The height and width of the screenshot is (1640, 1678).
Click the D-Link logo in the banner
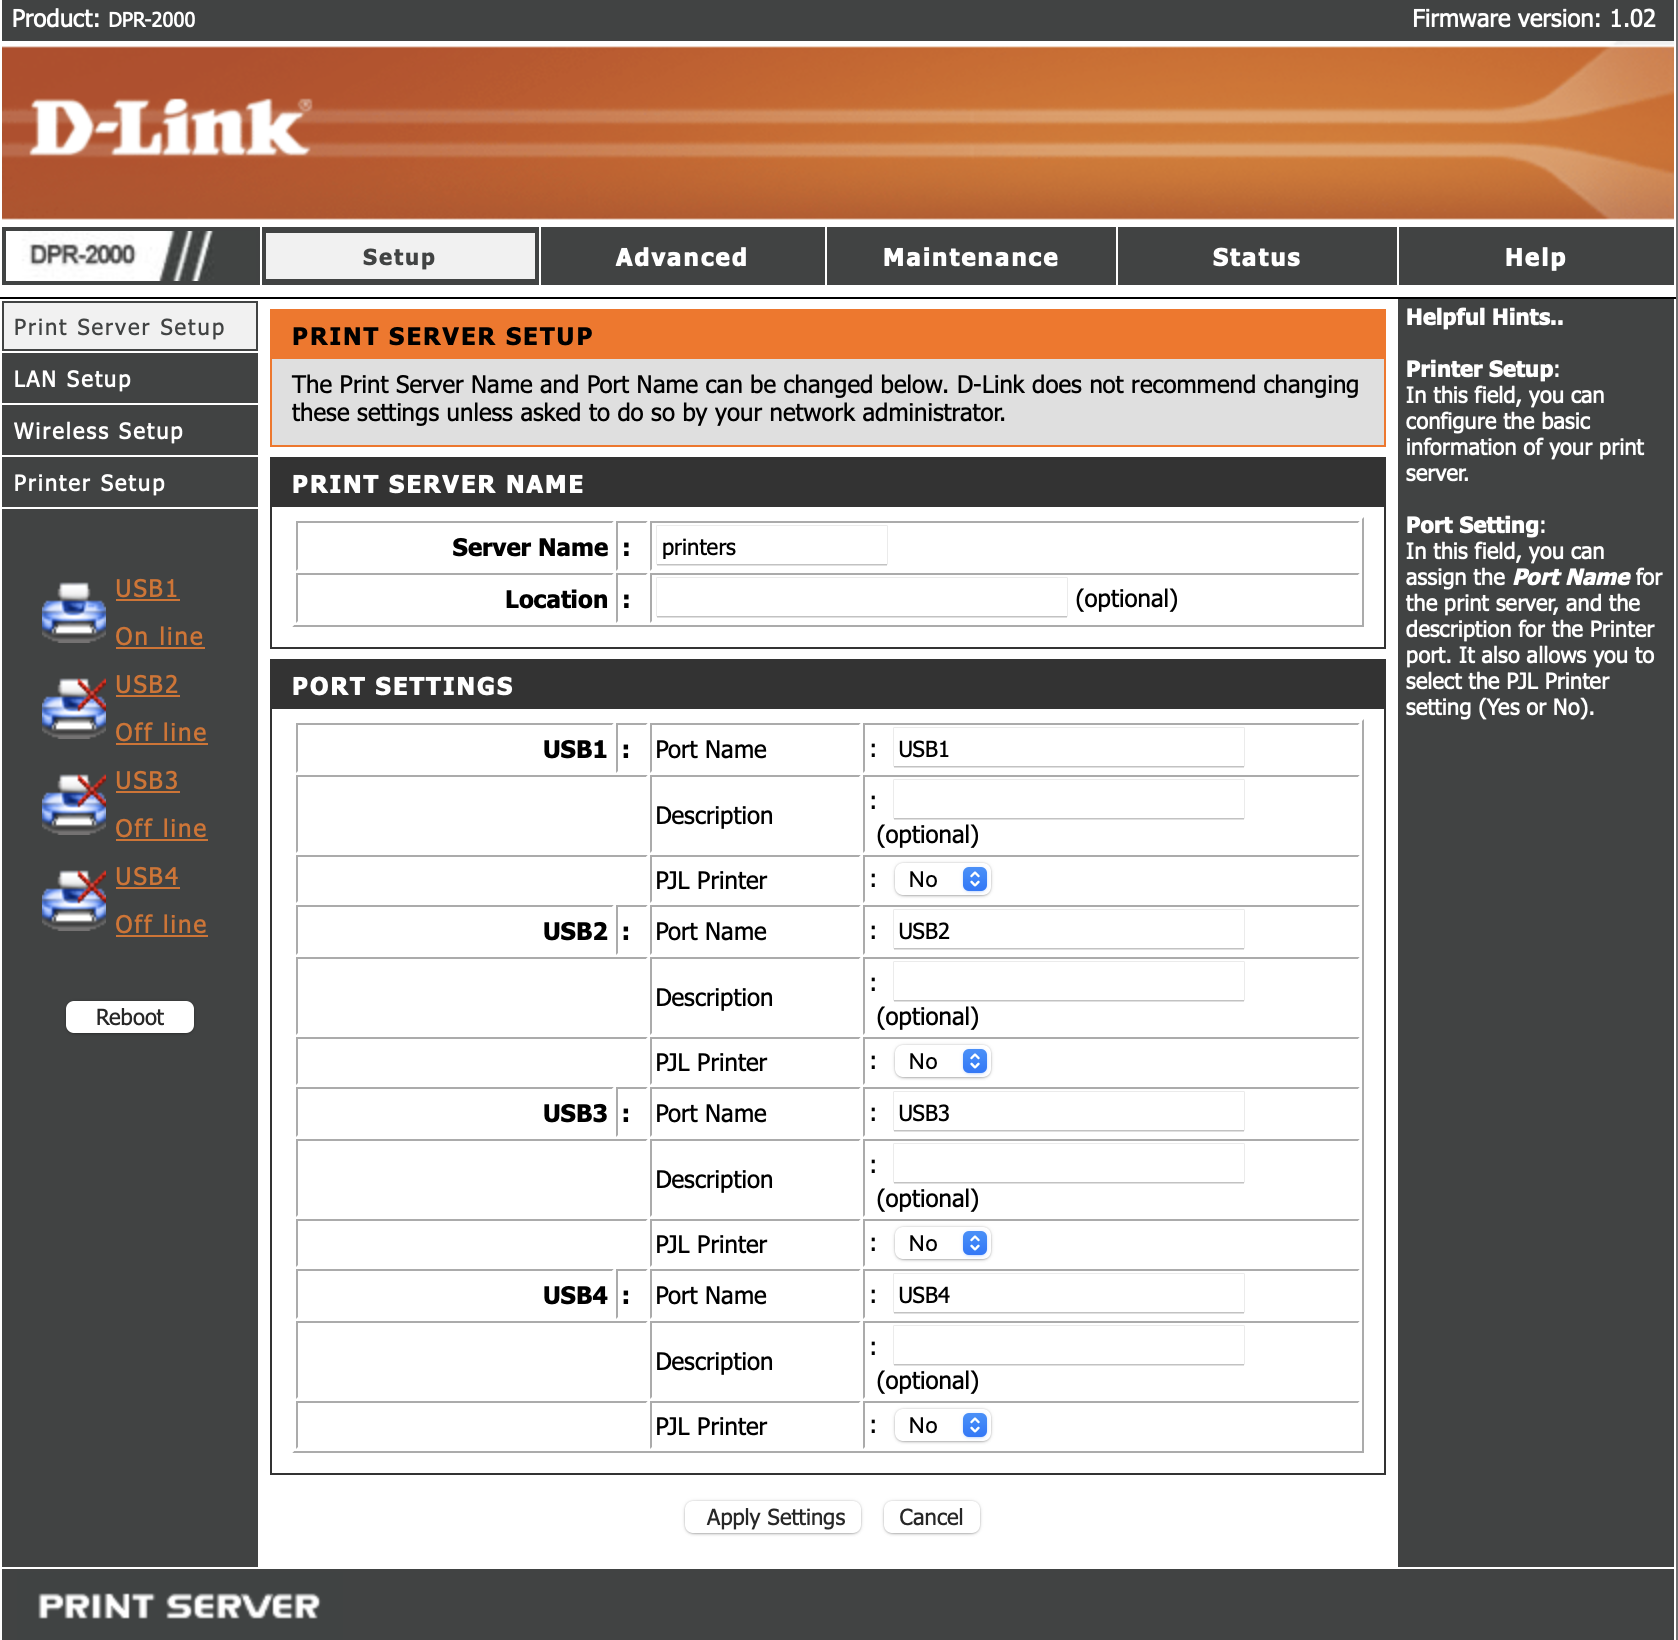point(171,128)
